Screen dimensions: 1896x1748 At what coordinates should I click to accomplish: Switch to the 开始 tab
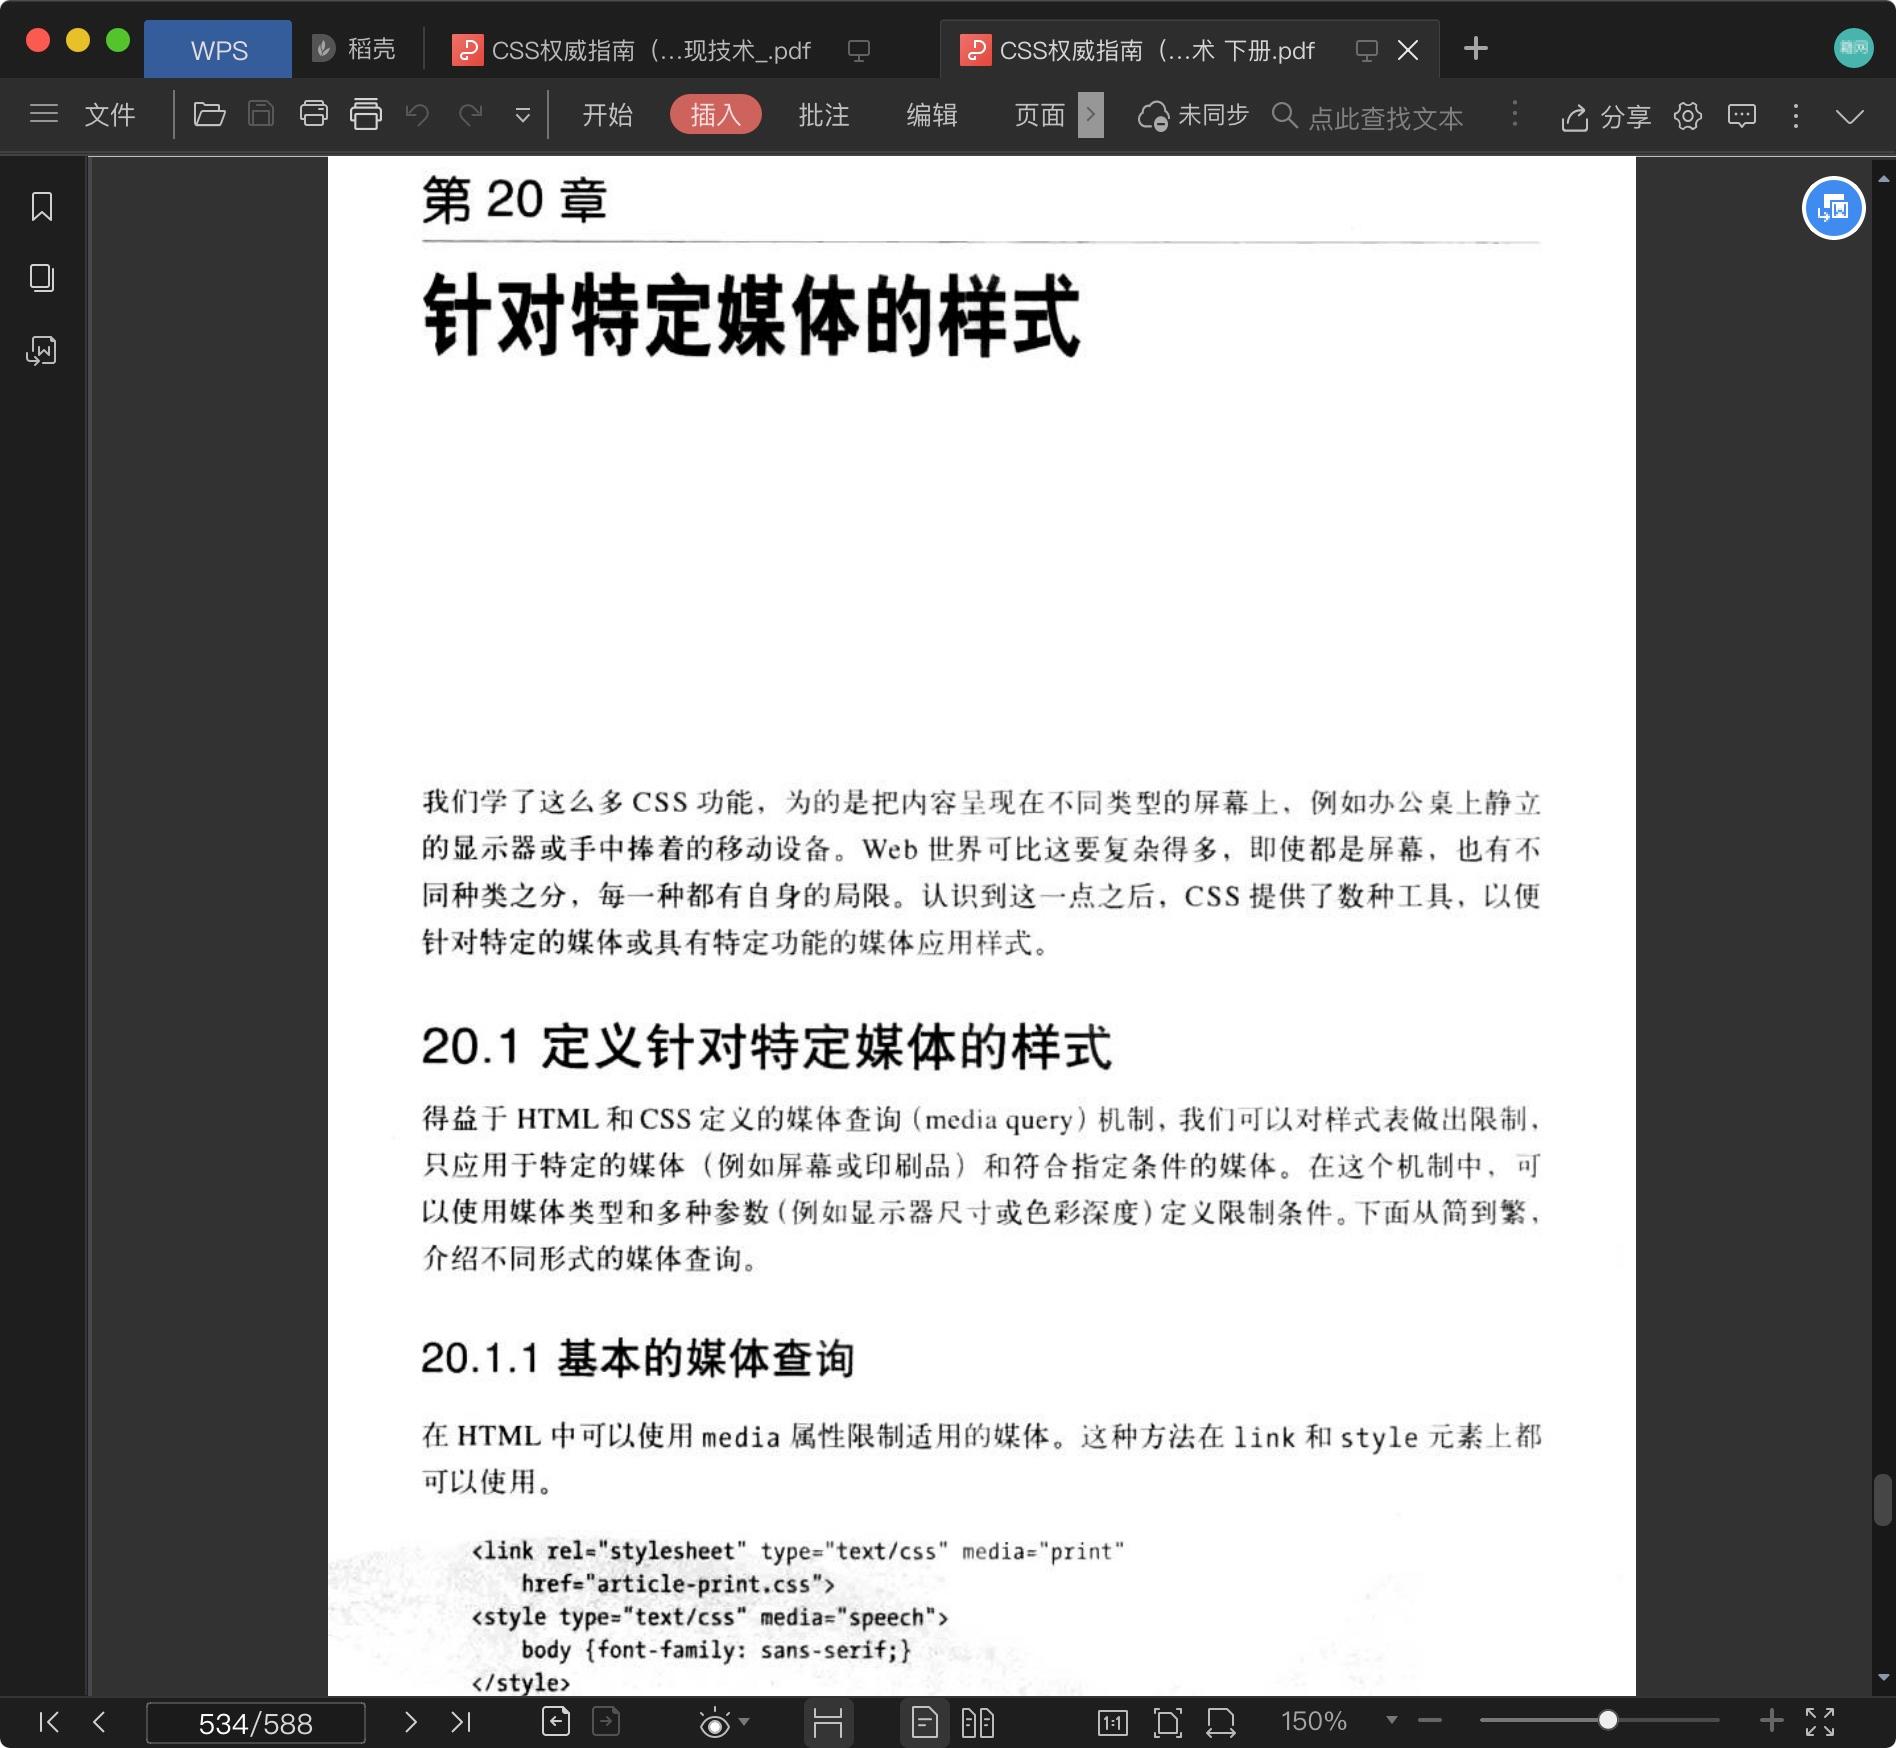(607, 115)
